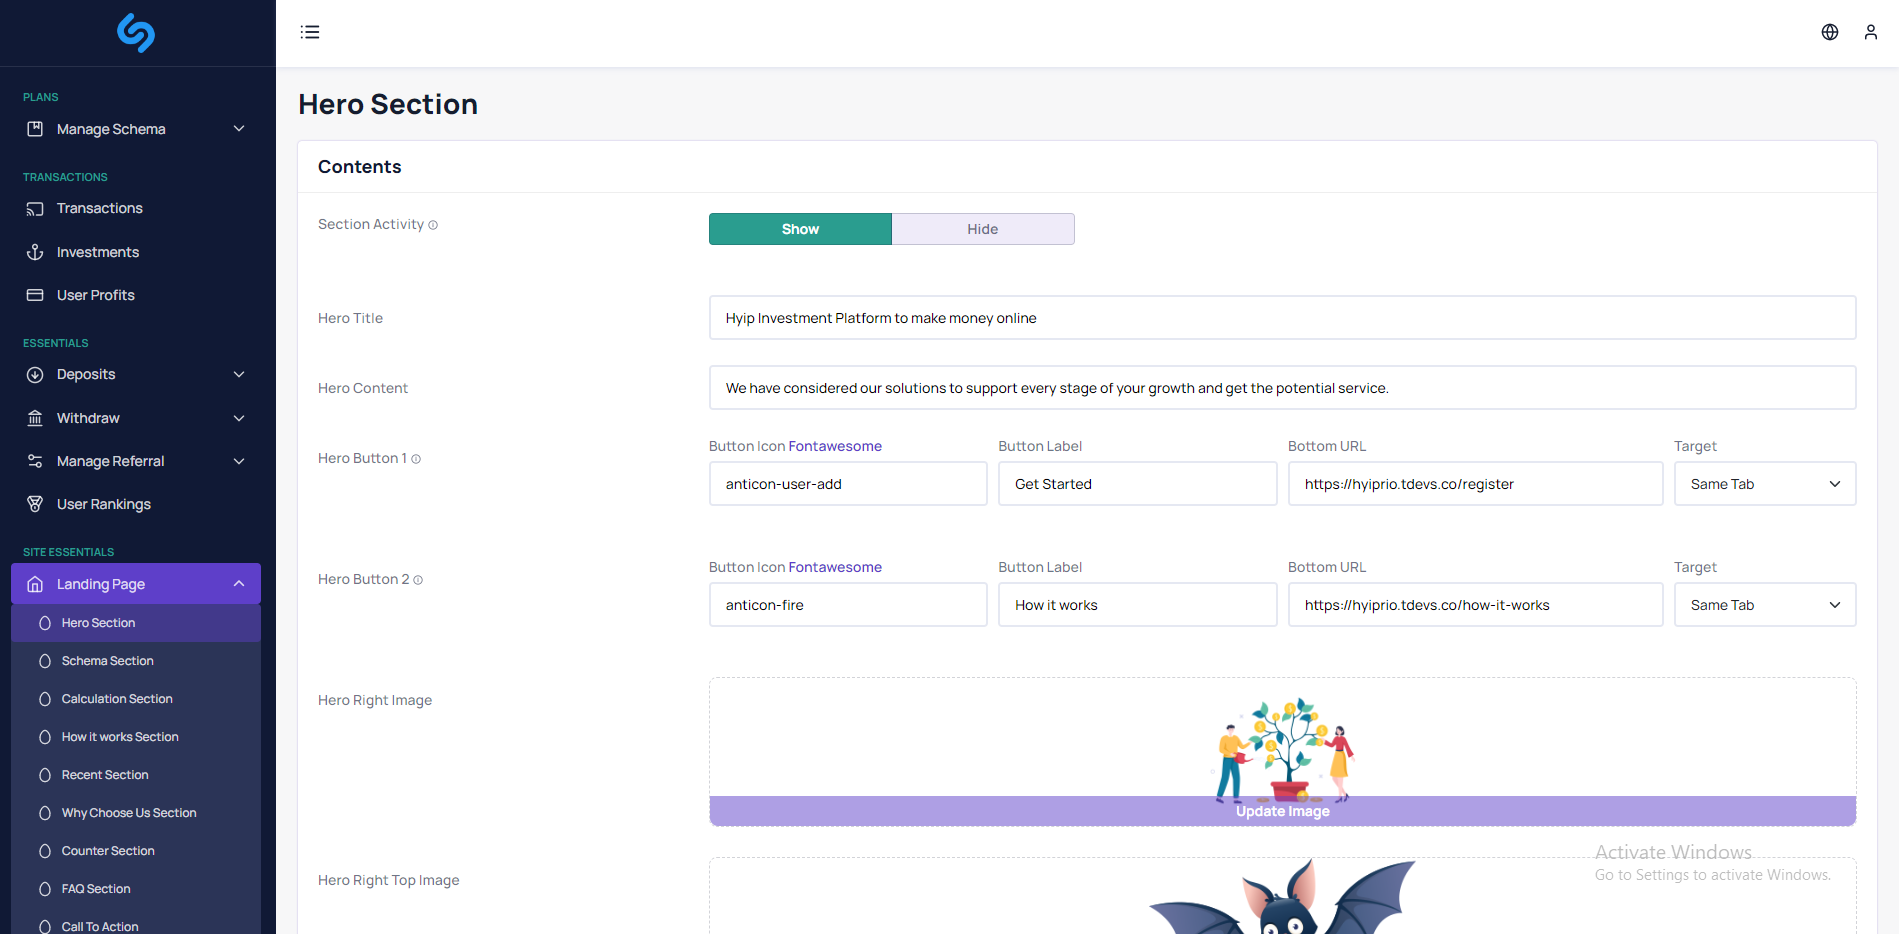The width and height of the screenshot is (1899, 934).
Task: Click info icon beside Section Activity
Action: (433, 225)
